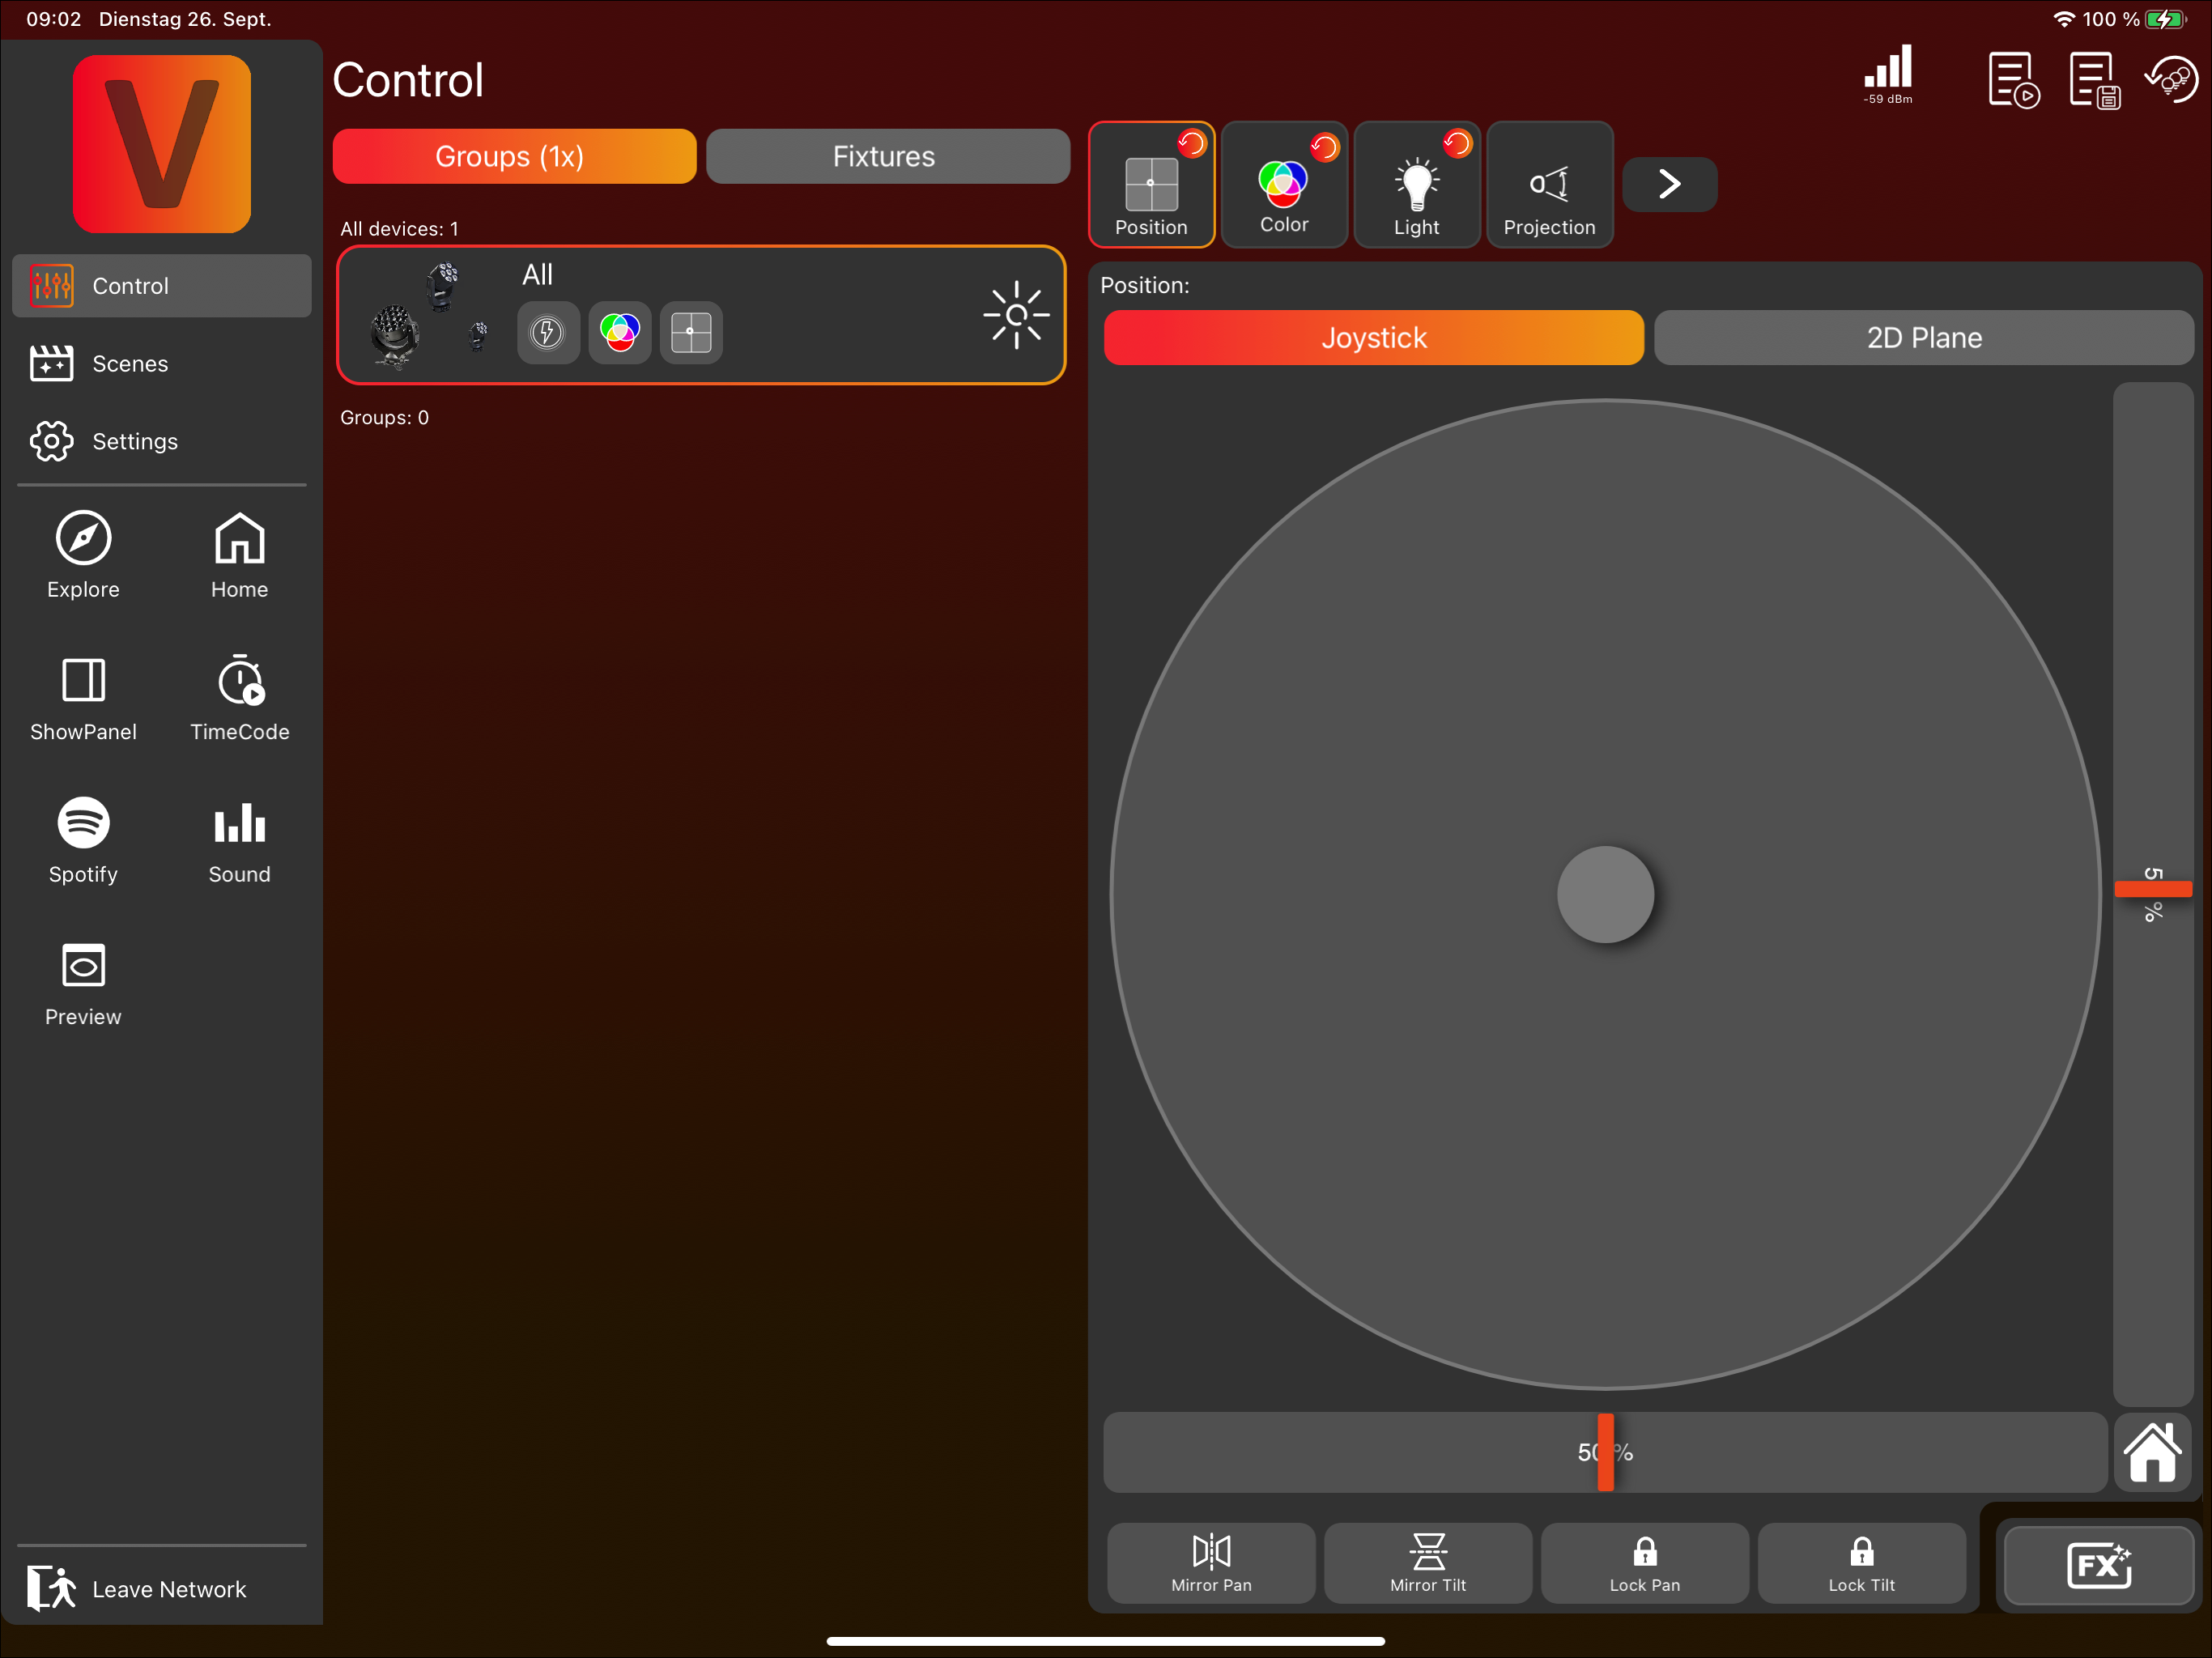Screen dimensions: 2212x1658
Task: Toggle Lock Pan
Action: pyautogui.click(x=1644, y=1563)
